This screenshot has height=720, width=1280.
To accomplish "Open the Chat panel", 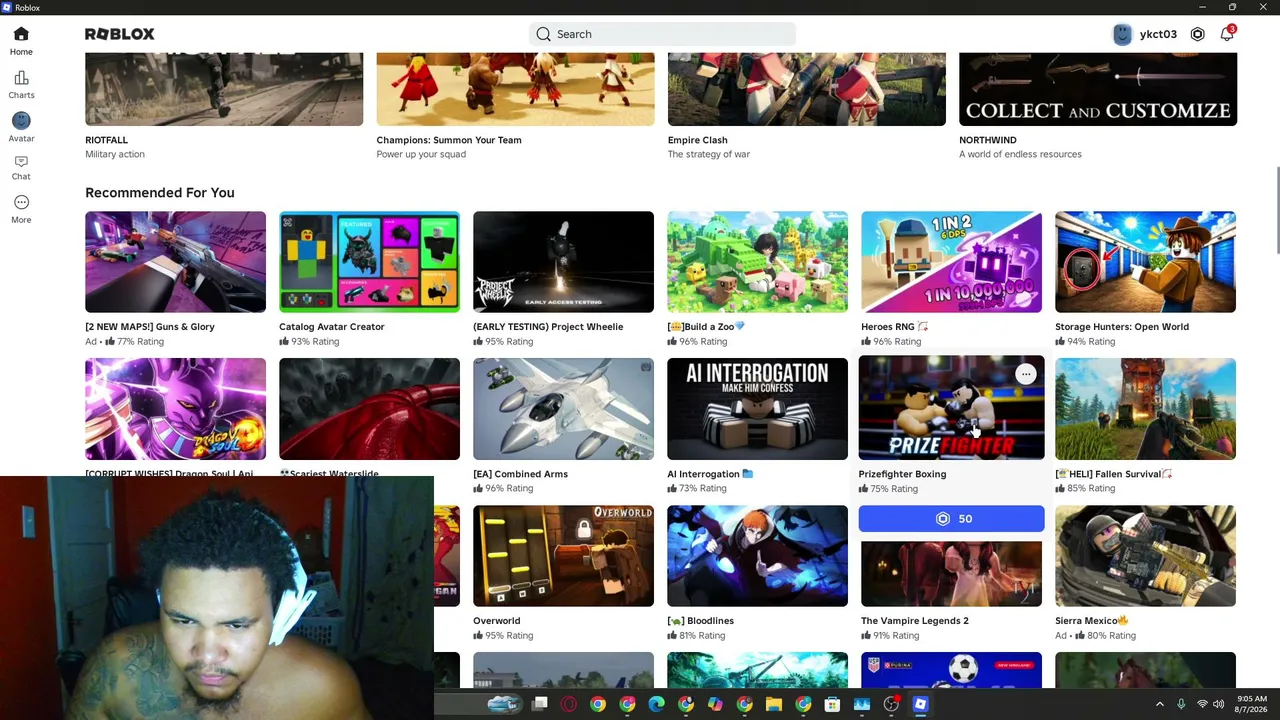I will [21, 167].
